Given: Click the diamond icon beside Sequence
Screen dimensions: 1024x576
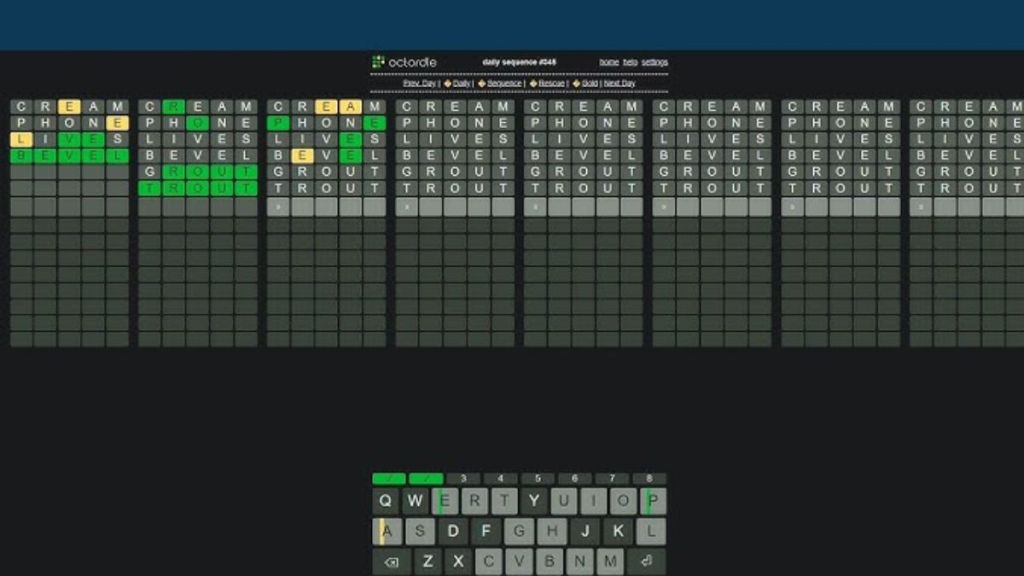Looking at the screenshot, I should [x=481, y=83].
